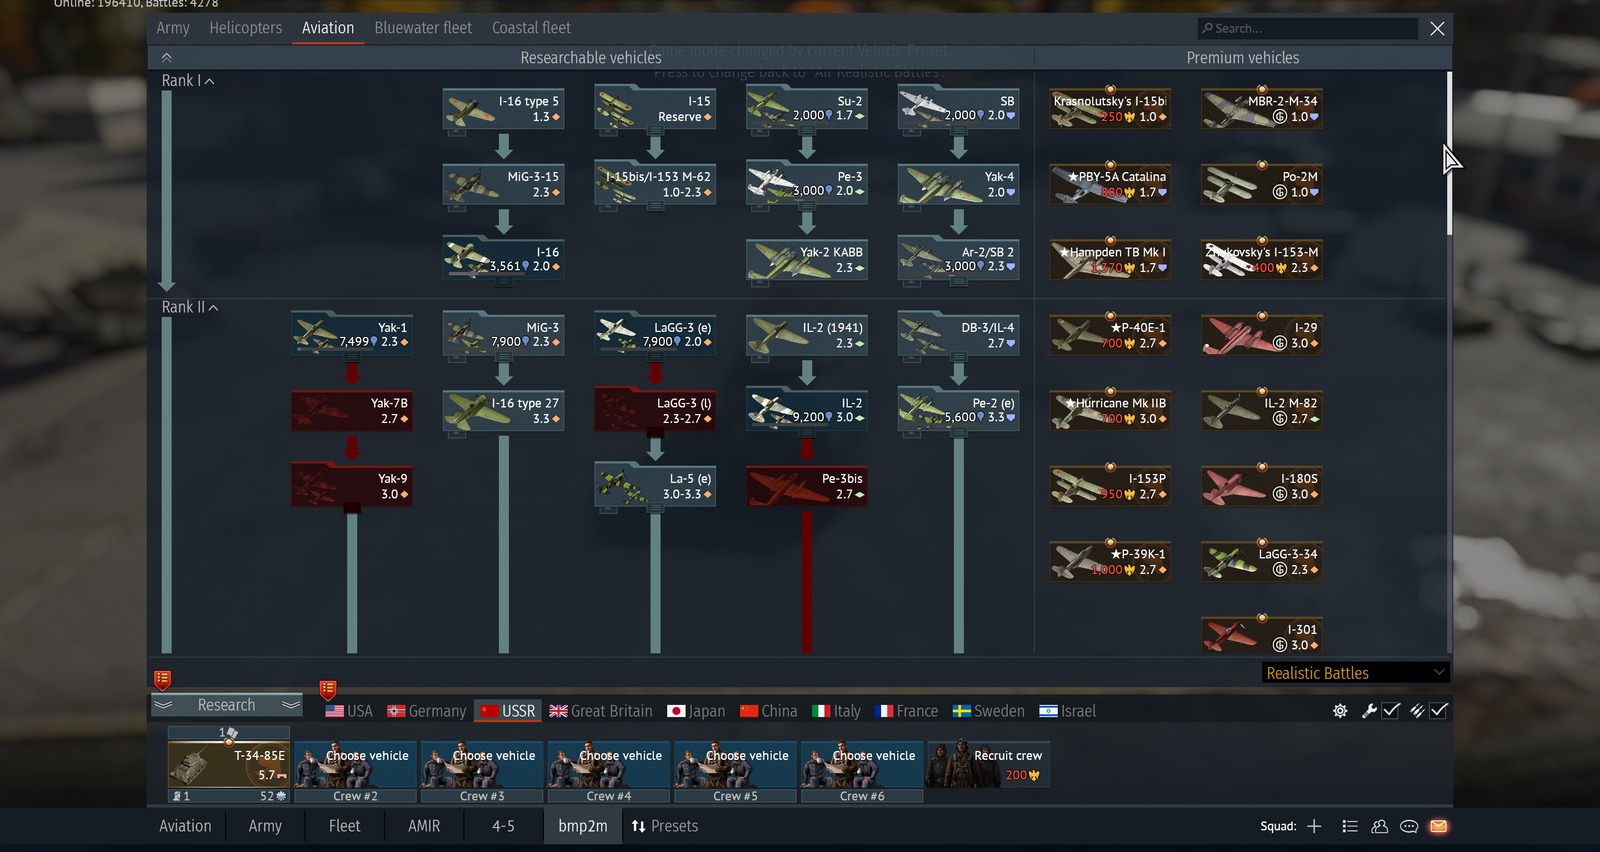The image size is (1600, 852).
Task: Toggle the automatic repair checkbox
Action: (x=1390, y=711)
